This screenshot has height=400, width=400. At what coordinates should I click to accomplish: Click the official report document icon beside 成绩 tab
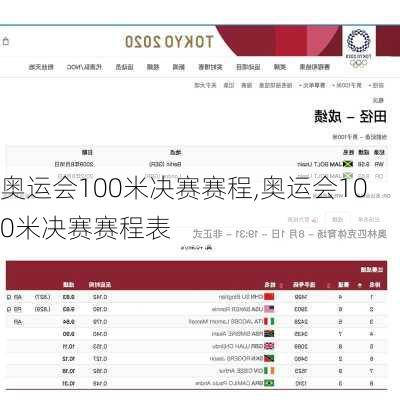pyautogui.click(x=315, y=219)
